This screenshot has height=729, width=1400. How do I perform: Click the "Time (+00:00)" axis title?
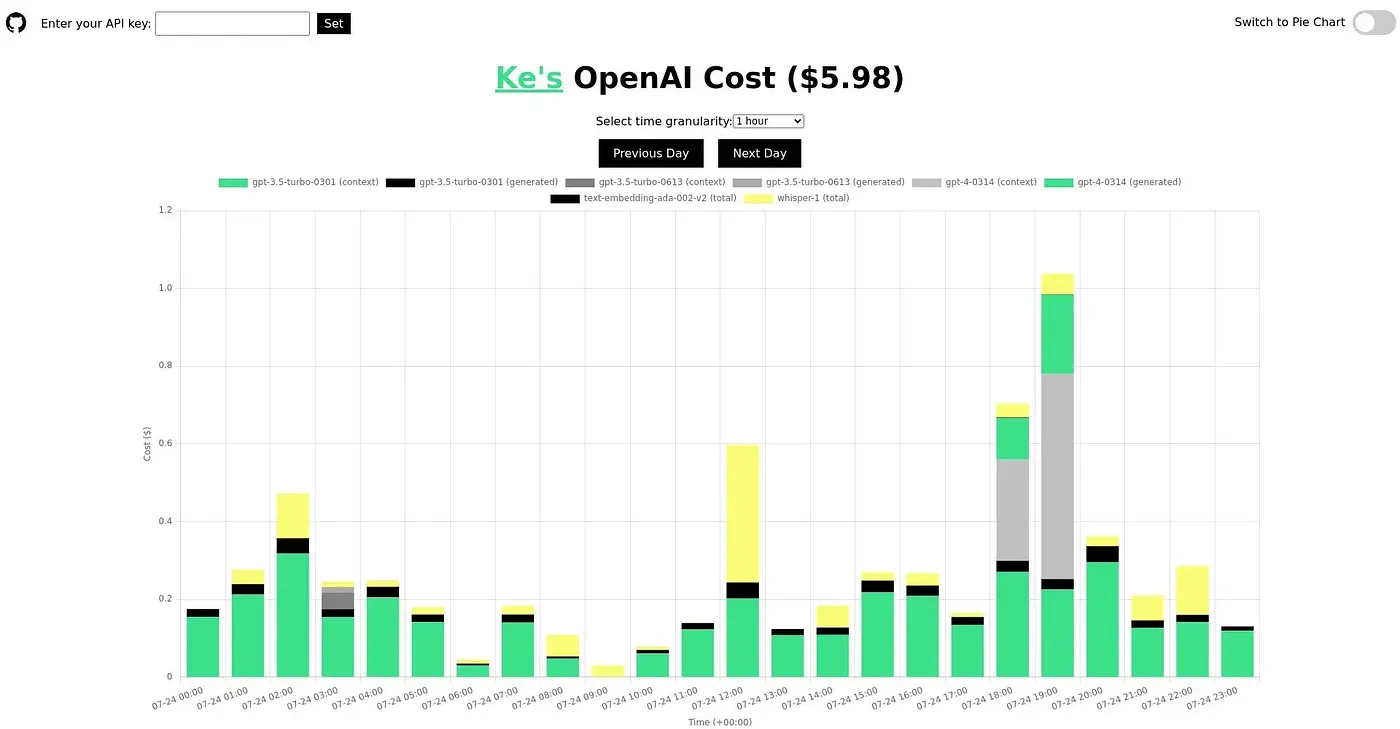pos(720,722)
